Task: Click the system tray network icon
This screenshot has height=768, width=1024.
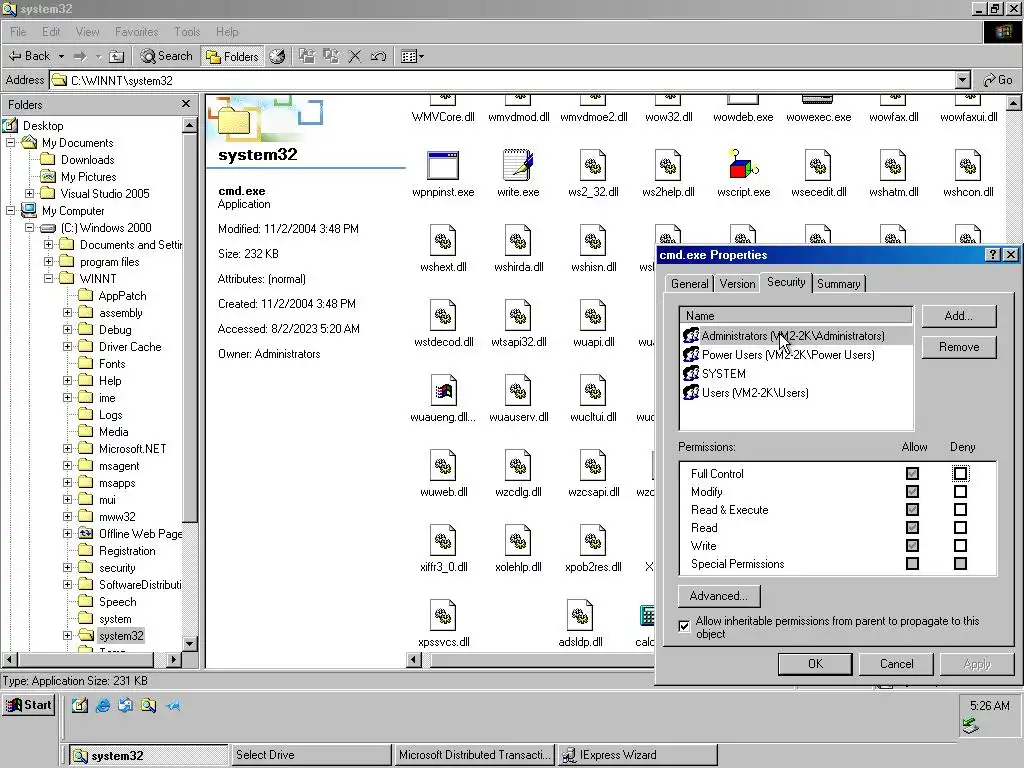Action: click(x=970, y=726)
